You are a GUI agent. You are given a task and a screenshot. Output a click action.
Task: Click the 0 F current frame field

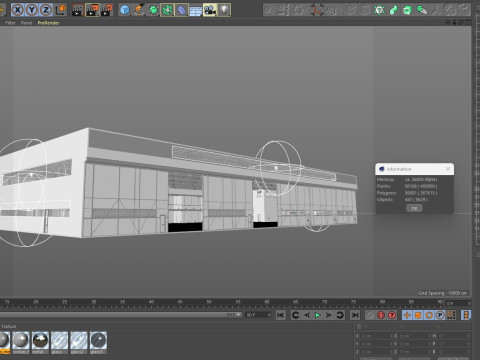[458, 303]
